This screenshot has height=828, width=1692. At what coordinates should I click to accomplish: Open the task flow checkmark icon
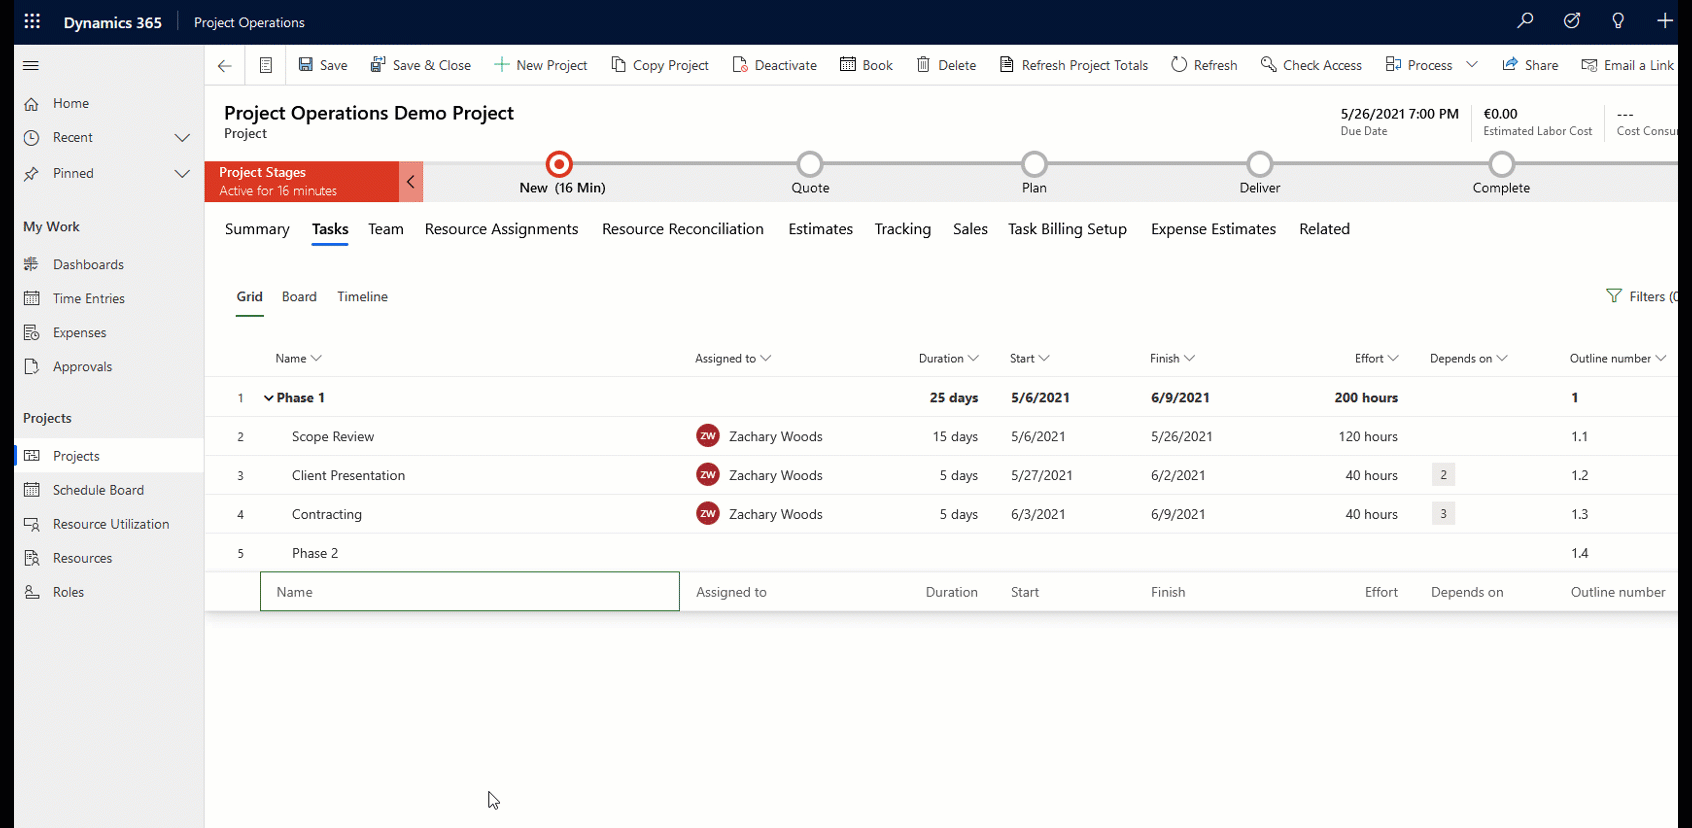(x=1572, y=21)
